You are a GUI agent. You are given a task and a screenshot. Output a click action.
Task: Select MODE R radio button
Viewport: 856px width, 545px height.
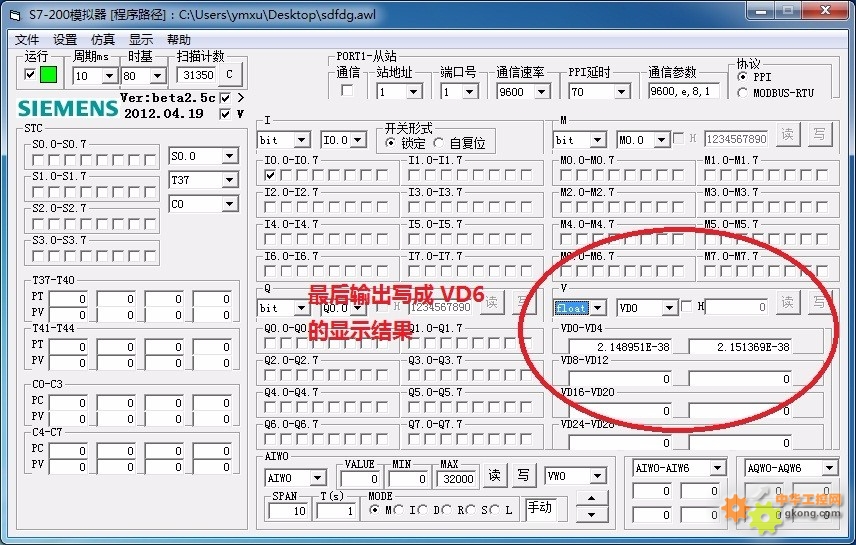pyautogui.click(x=446, y=510)
